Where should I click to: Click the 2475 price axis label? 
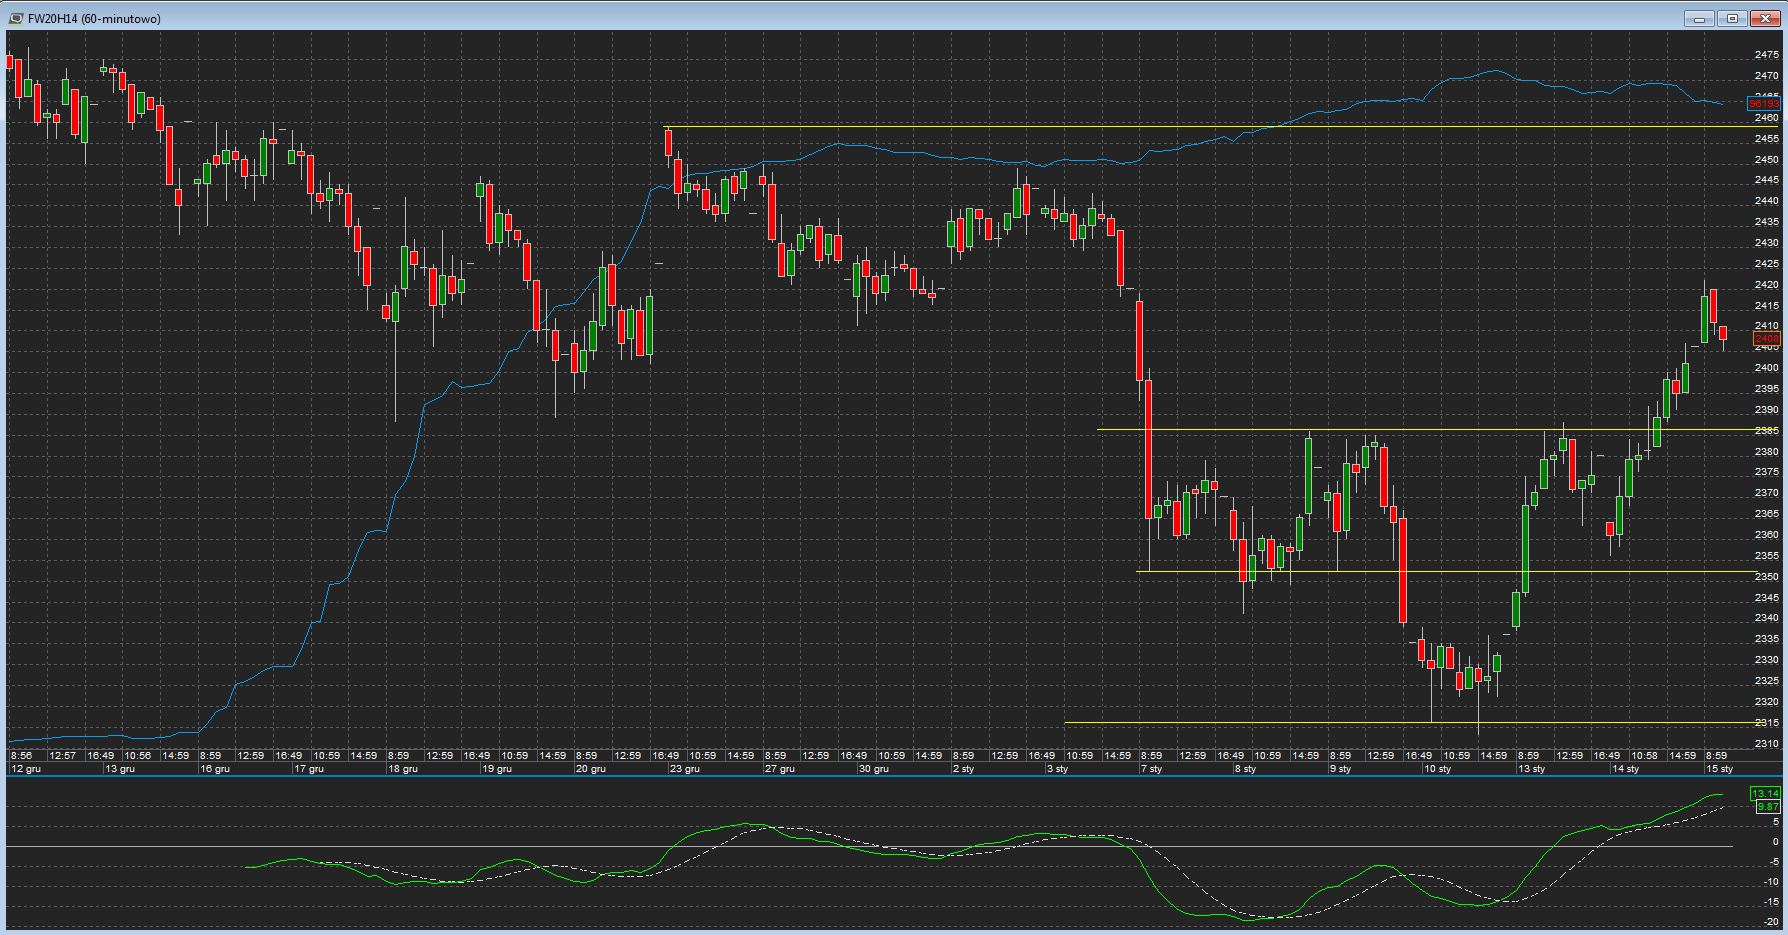pyautogui.click(x=1766, y=76)
